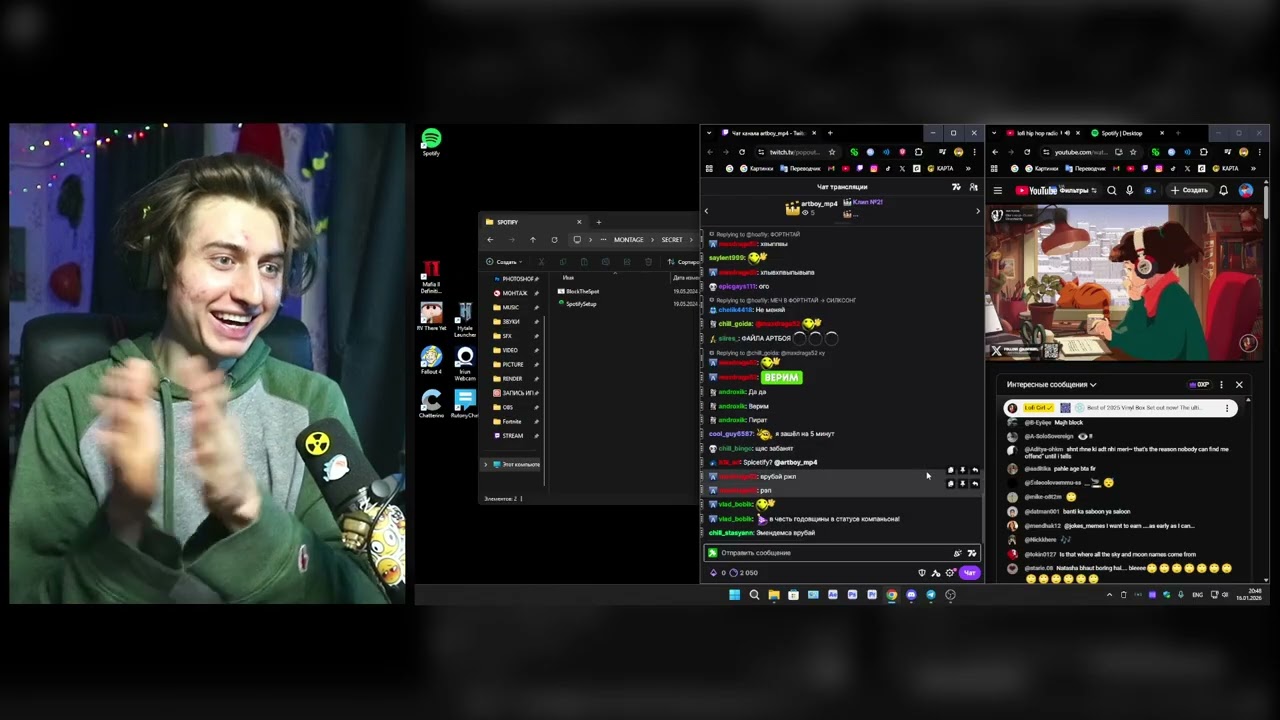Click the YouTube Создать button

[x=1189, y=190]
